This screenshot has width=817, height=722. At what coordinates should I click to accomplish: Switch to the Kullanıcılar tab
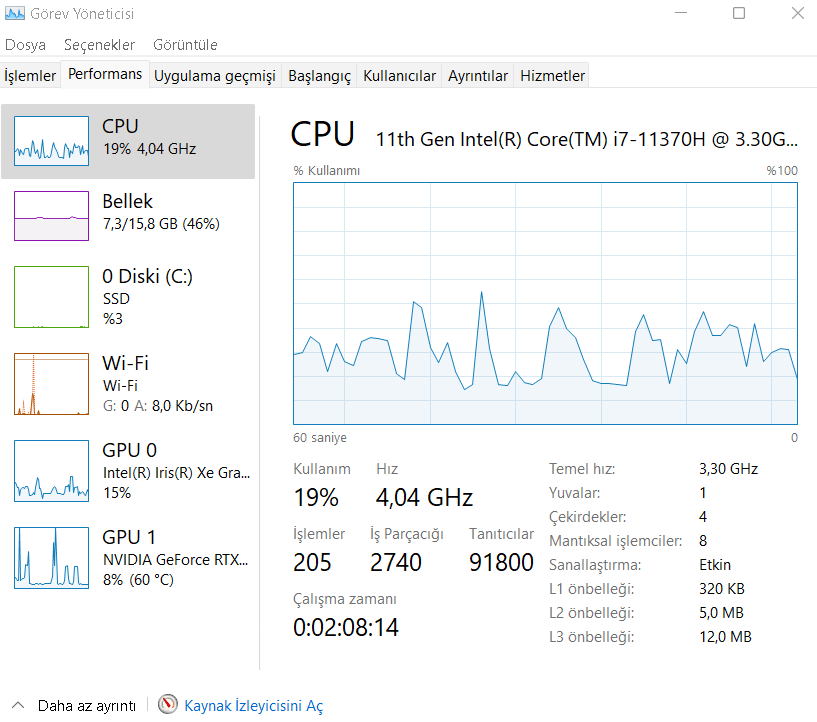(399, 76)
